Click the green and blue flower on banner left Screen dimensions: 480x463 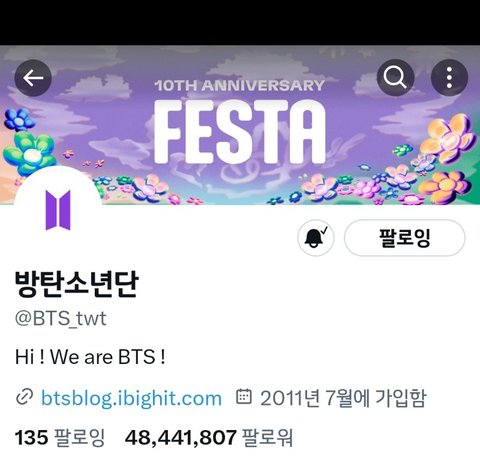coord(30,153)
